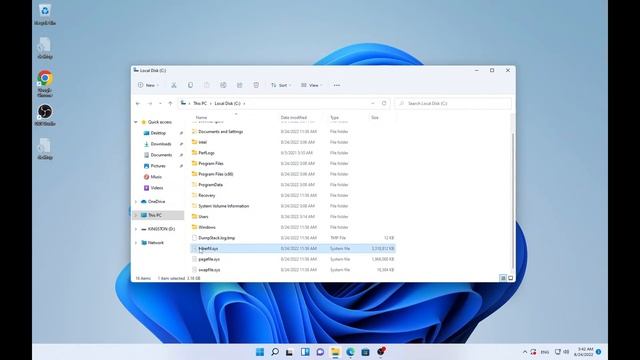Open taskbar Search magnifier
The height and width of the screenshot is (360, 640).
click(275, 352)
